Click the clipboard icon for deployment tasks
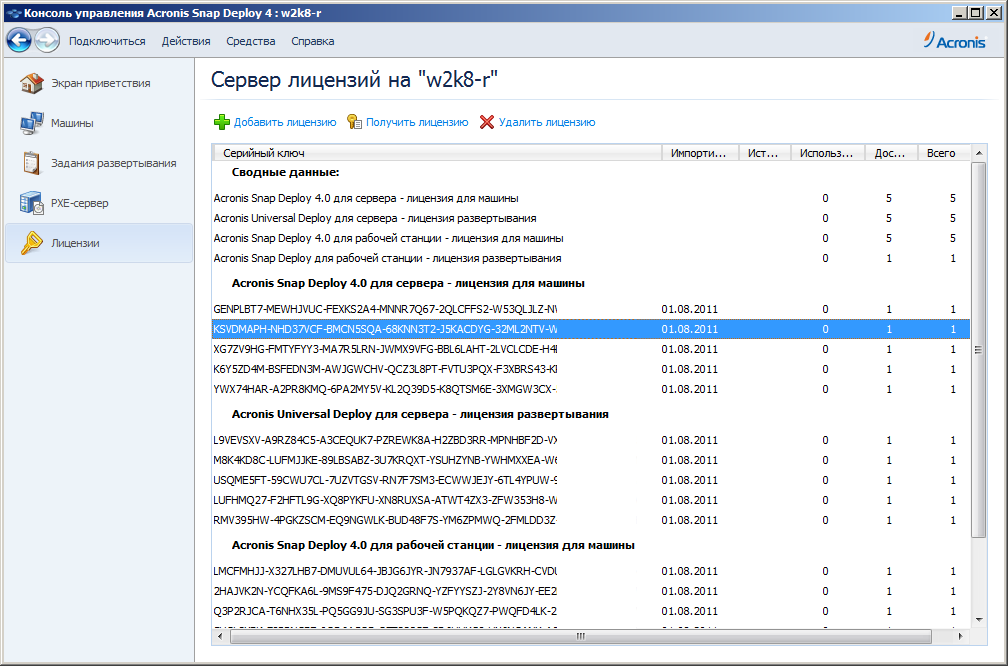This screenshot has height=666, width=1008. pyautogui.click(x=31, y=163)
